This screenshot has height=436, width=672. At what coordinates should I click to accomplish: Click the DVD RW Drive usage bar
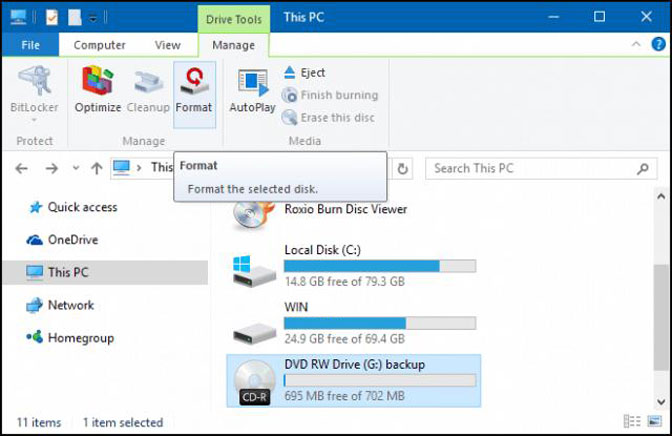tap(380, 380)
